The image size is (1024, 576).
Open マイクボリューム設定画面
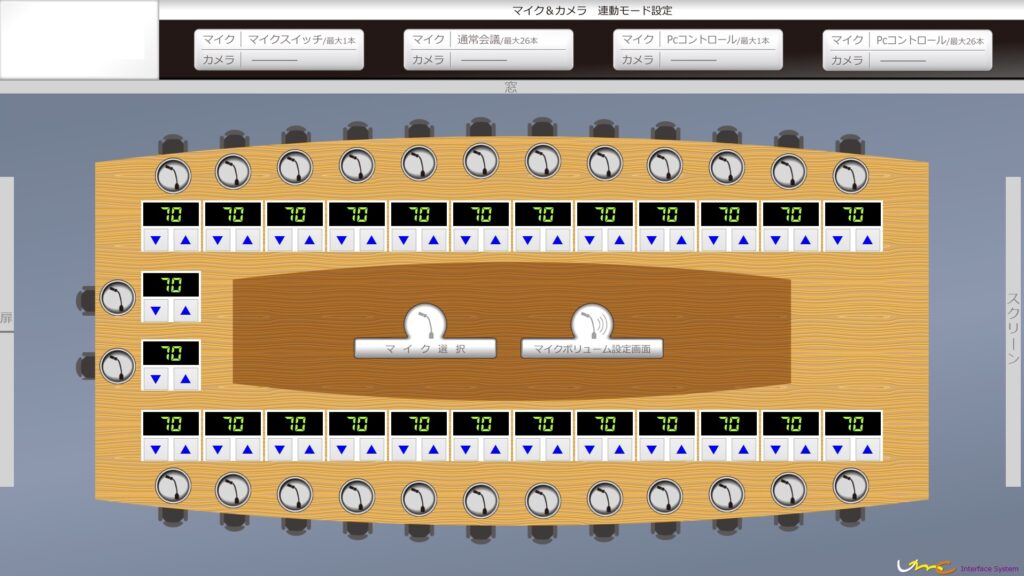(x=592, y=349)
